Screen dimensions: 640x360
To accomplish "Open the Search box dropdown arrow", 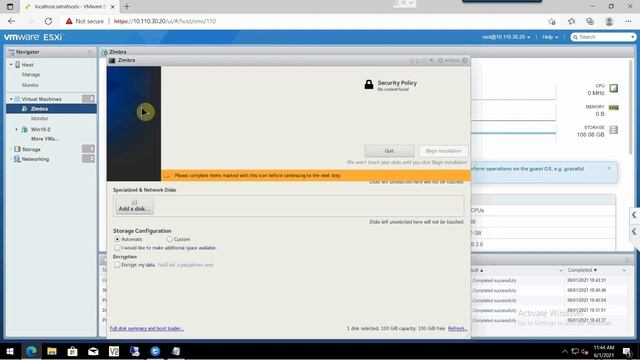I will click(x=632, y=37).
